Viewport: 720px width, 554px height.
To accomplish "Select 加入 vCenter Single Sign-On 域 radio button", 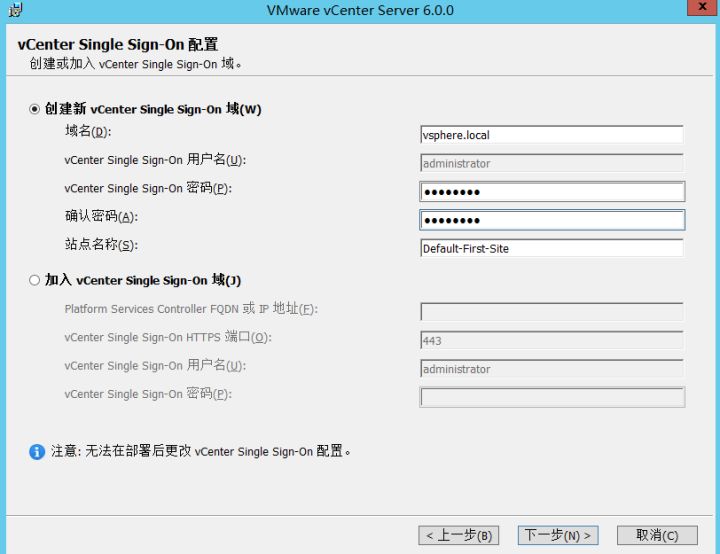I will point(34,280).
